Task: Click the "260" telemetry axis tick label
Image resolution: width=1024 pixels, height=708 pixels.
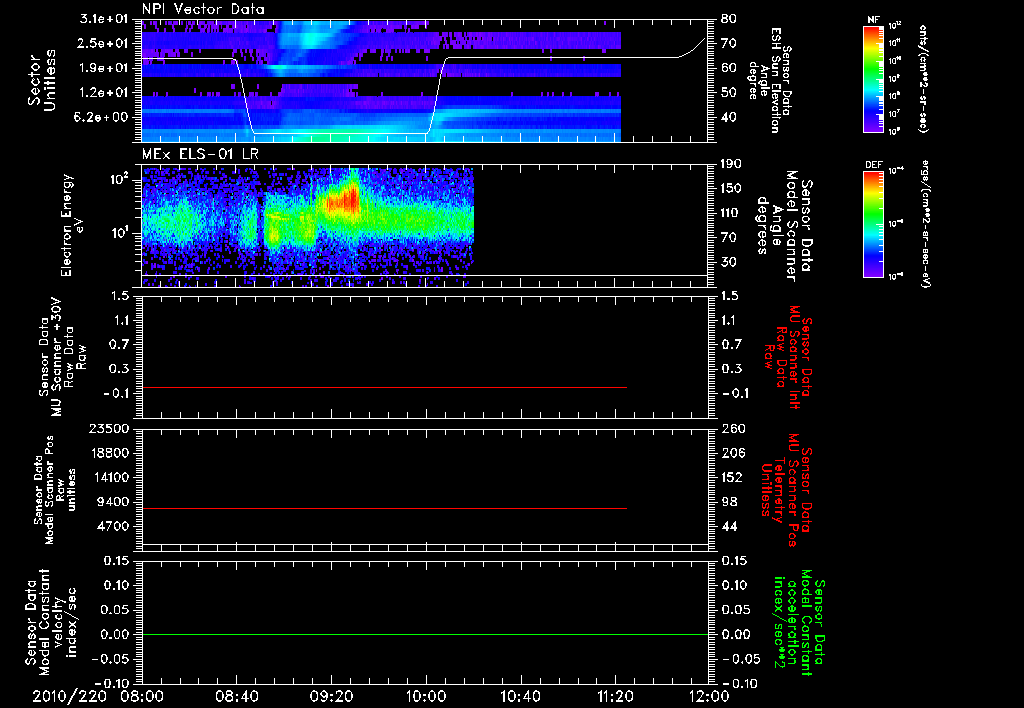Action: point(731,429)
